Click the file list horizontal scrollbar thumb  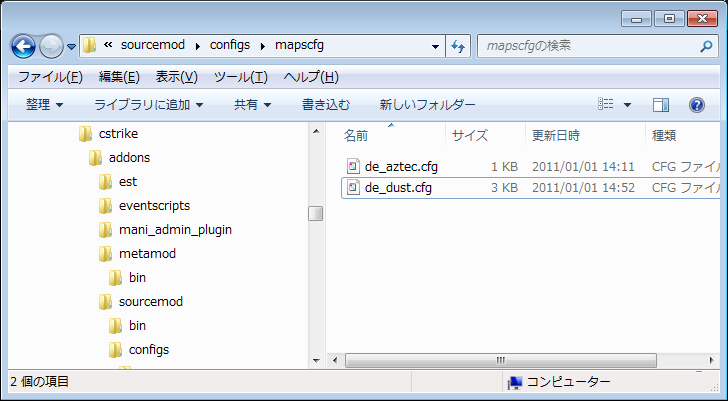(x=500, y=360)
